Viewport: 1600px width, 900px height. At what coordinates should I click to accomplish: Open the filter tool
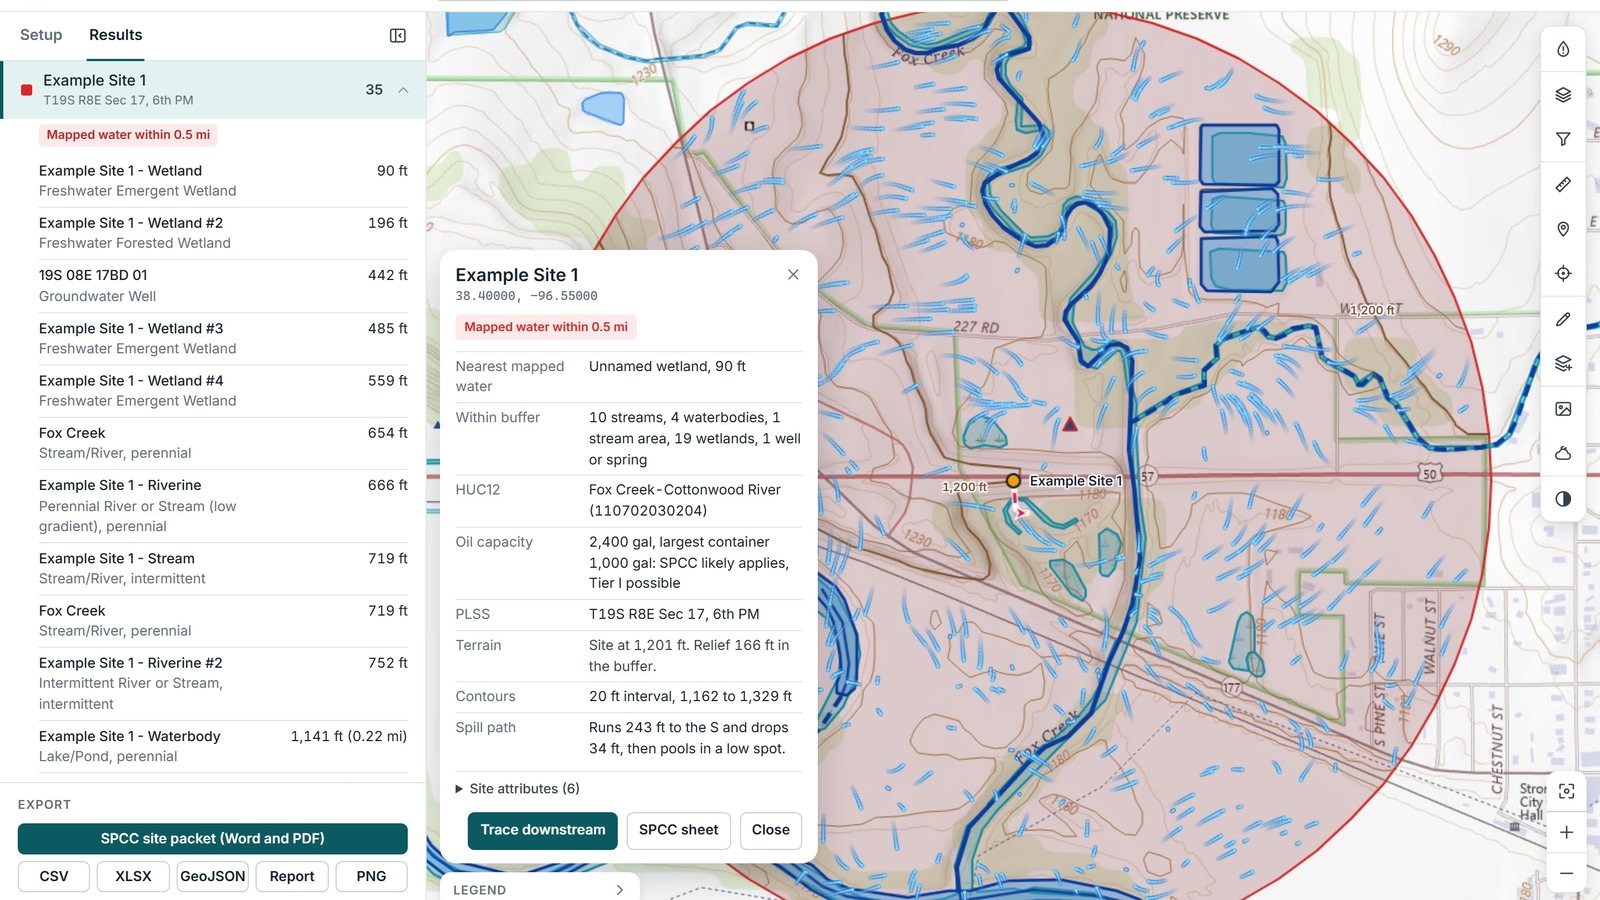tap(1563, 139)
